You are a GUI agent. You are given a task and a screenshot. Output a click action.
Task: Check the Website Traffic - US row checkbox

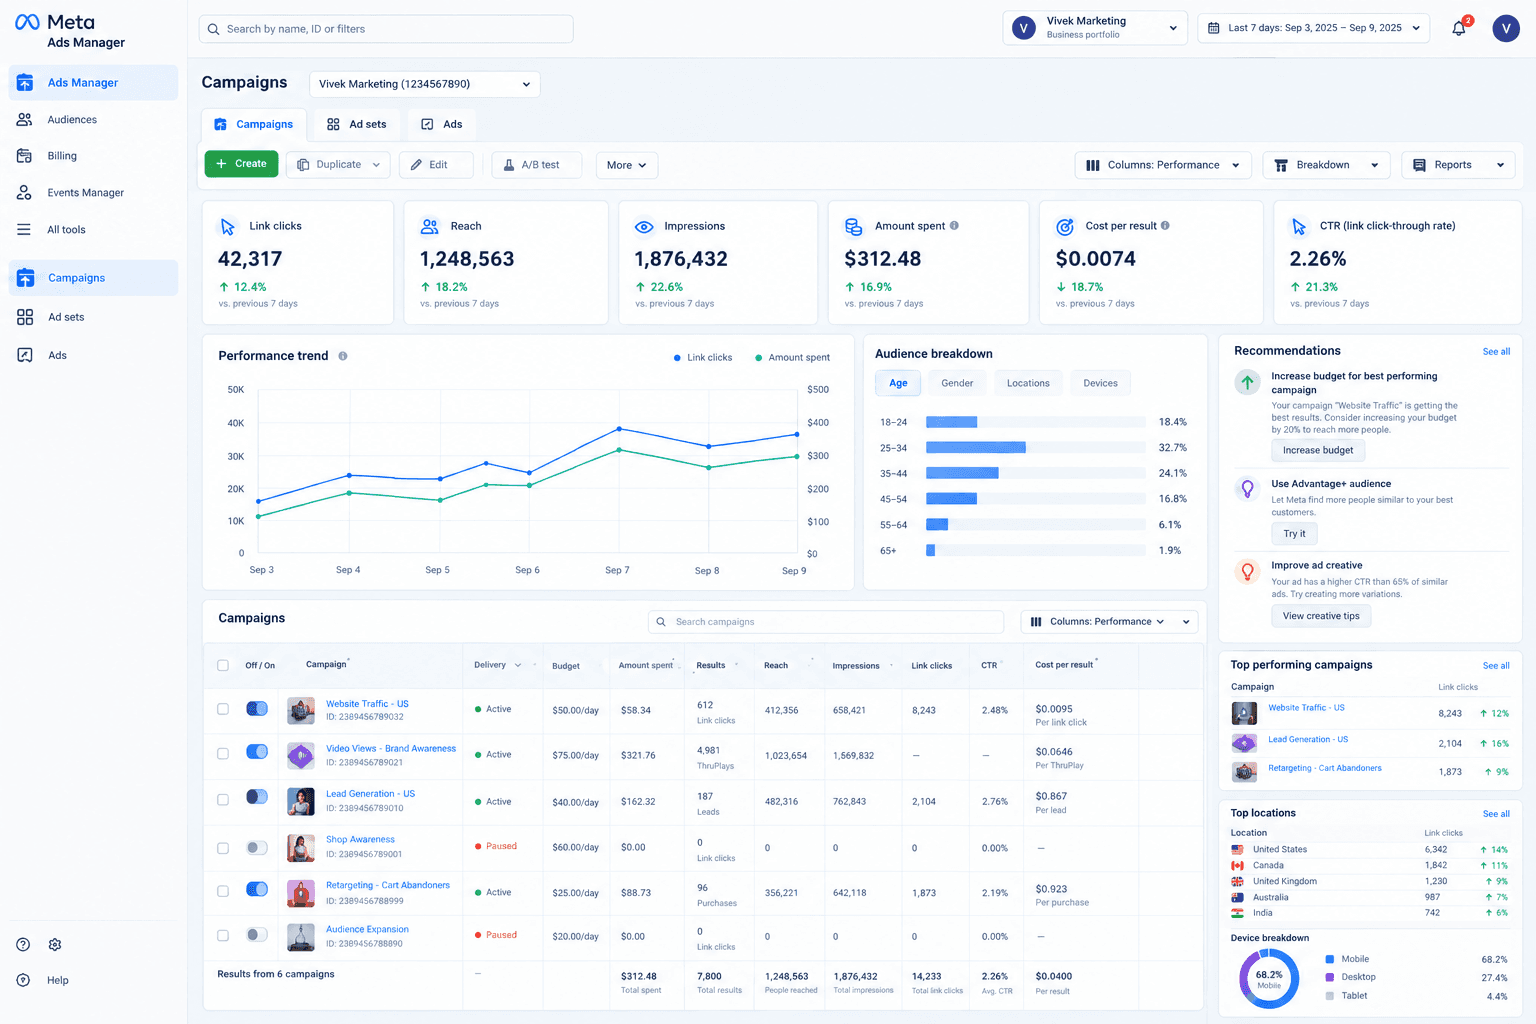click(223, 709)
